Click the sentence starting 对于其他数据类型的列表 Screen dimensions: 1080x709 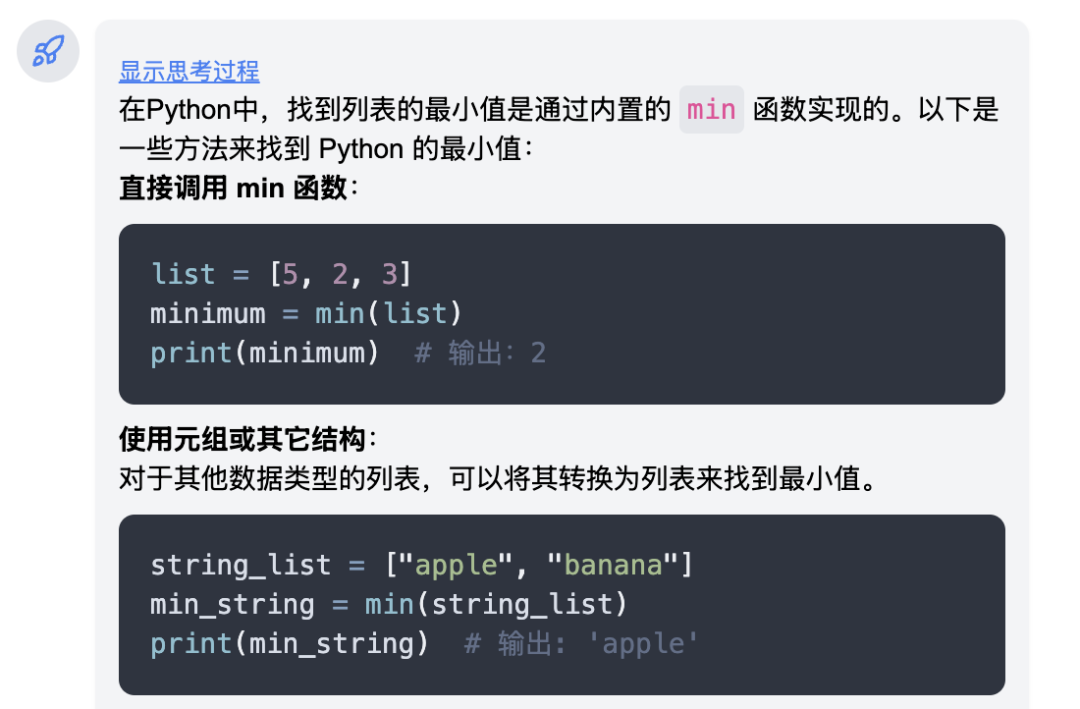[497, 478]
